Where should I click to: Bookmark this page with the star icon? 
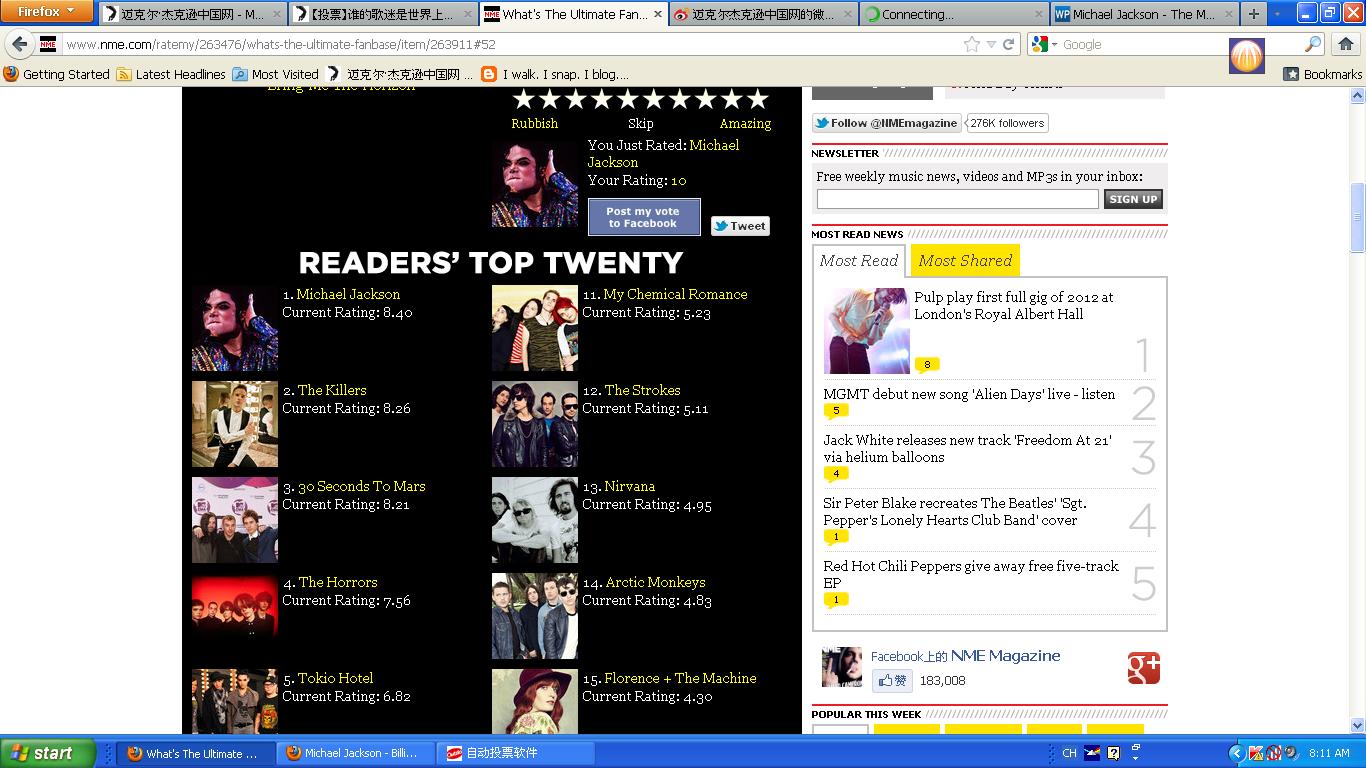(x=971, y=44)
